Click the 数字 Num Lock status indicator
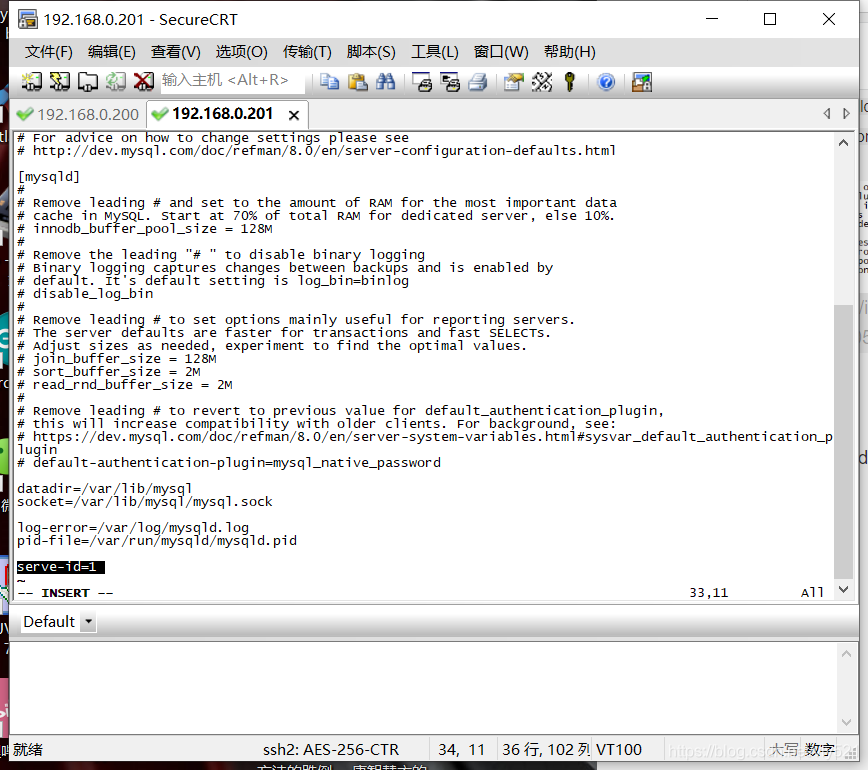 point(819,750)
